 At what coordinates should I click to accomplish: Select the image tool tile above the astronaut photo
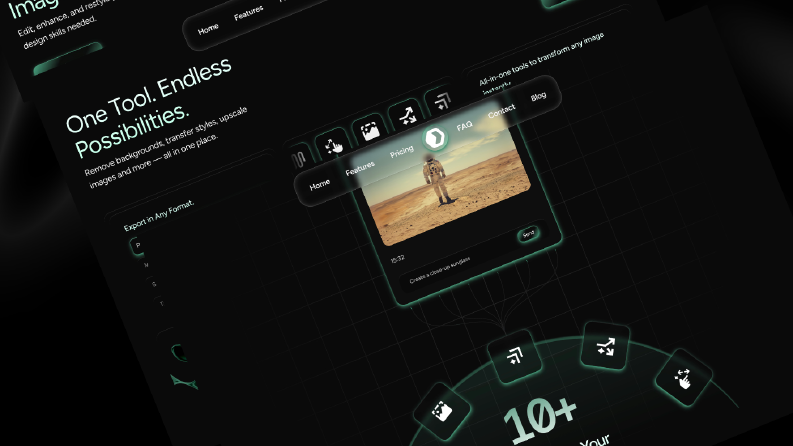pos(369,130)
